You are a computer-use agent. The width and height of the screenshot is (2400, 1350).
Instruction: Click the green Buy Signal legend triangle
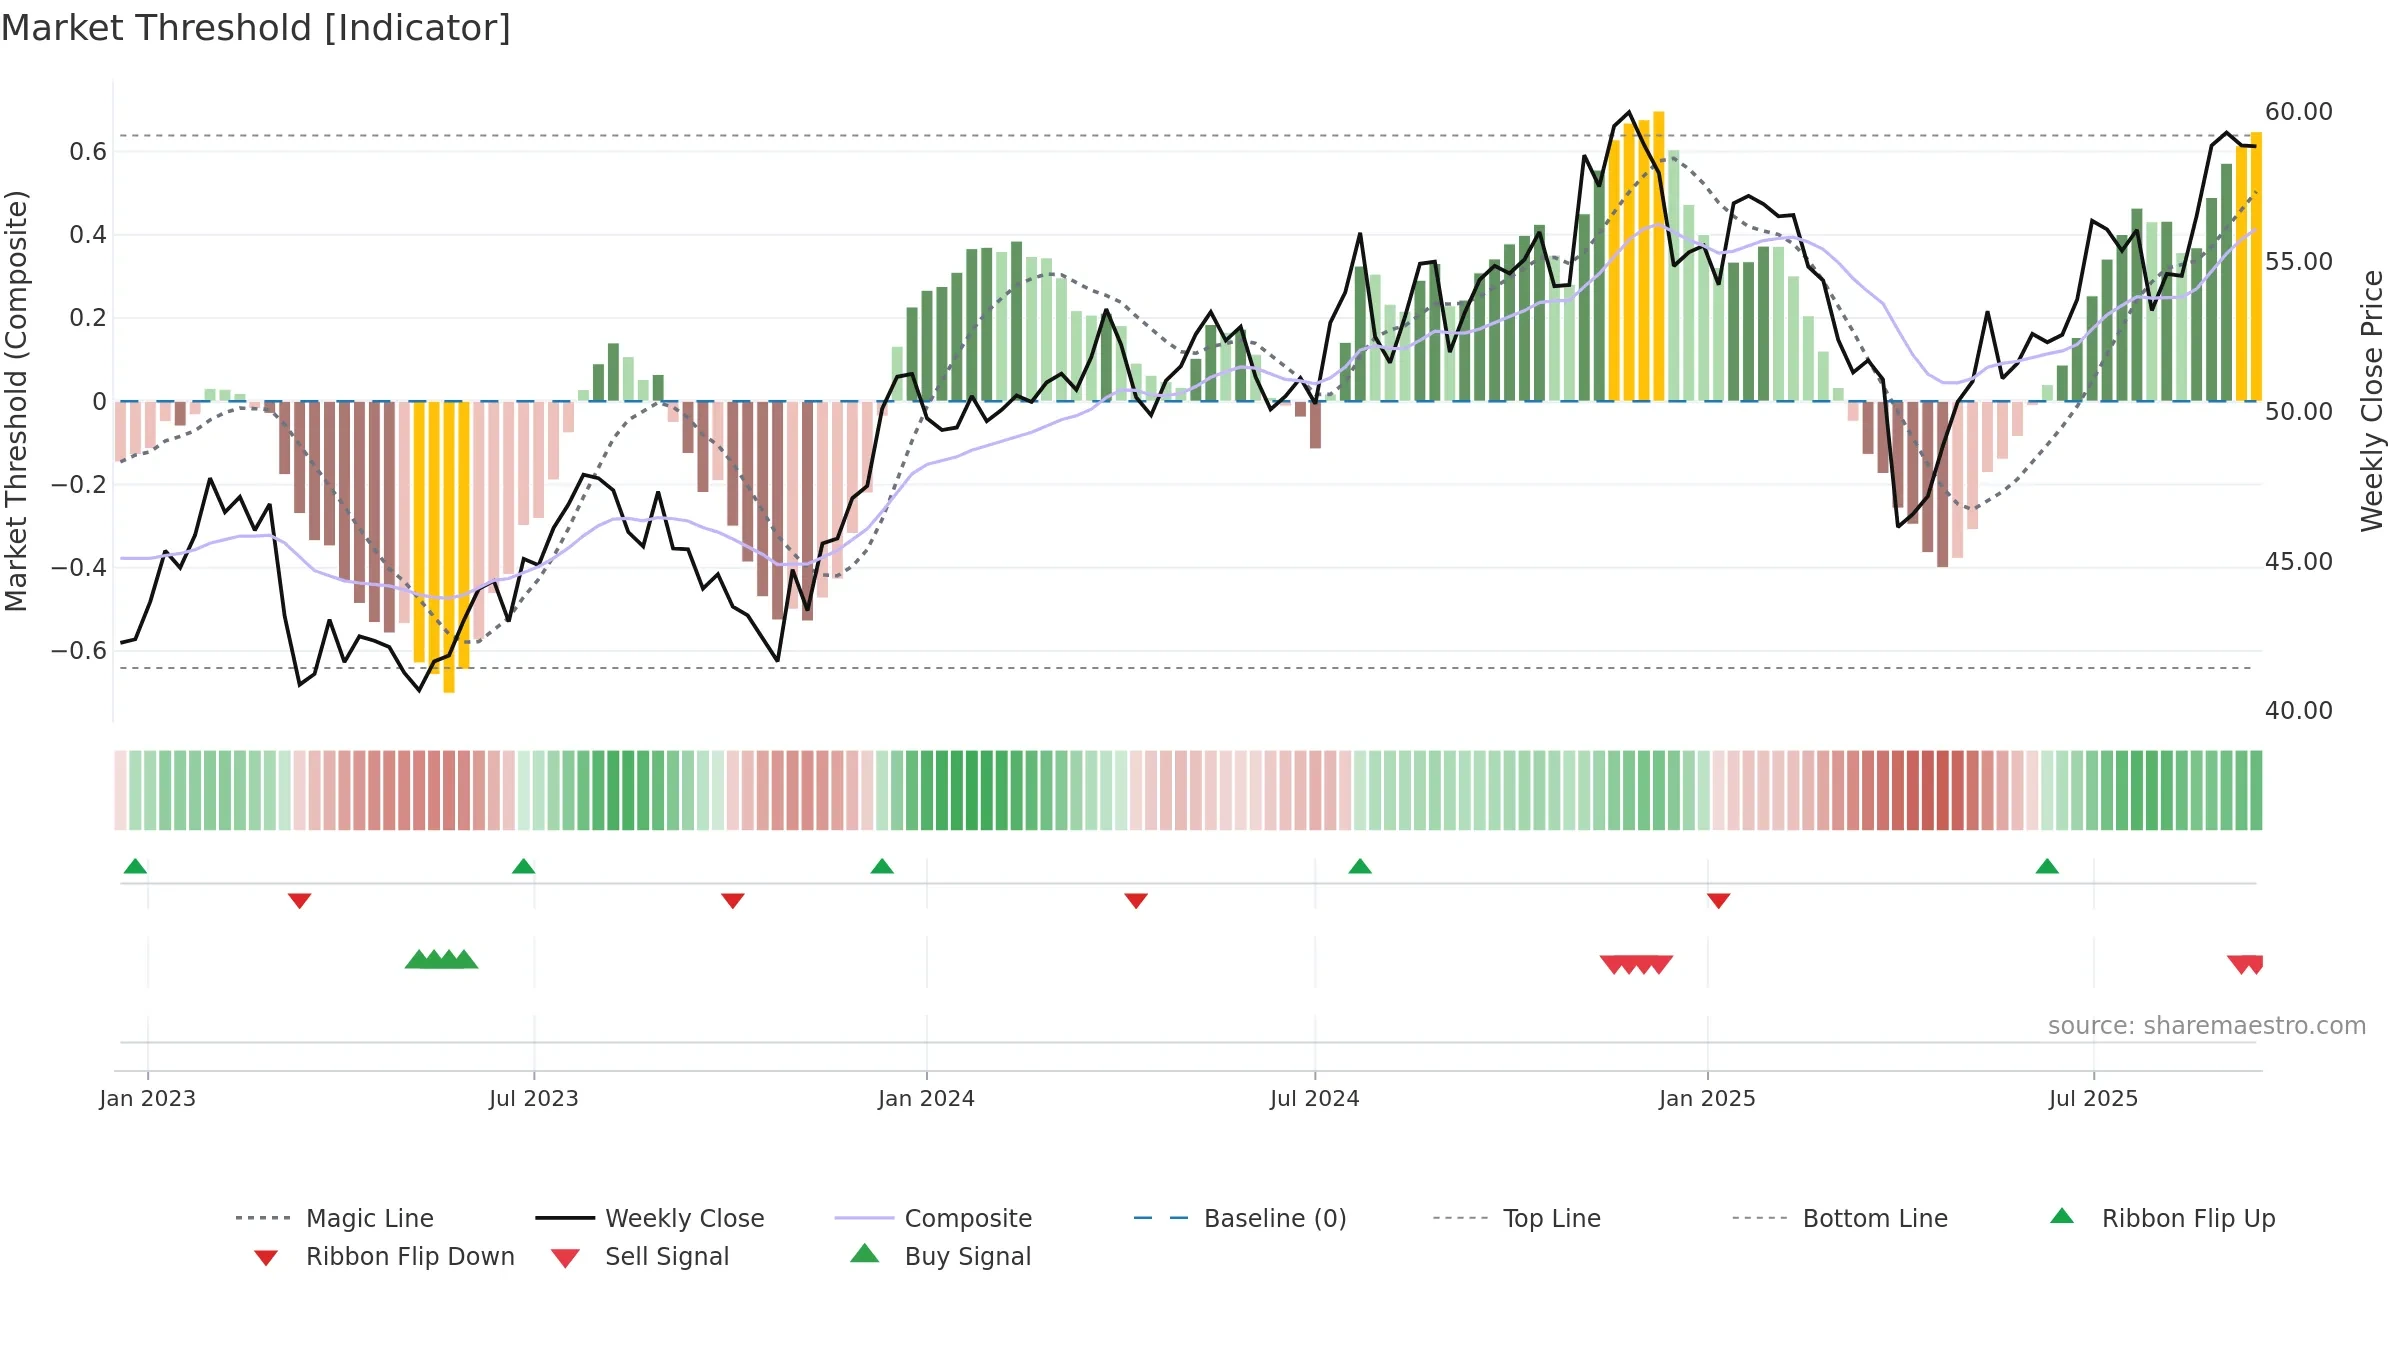pyautogui.click(x=865, y=1253)
